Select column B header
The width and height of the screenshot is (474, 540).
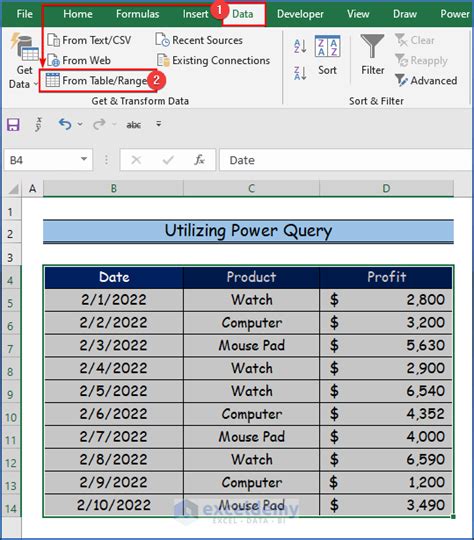(113, 189)
